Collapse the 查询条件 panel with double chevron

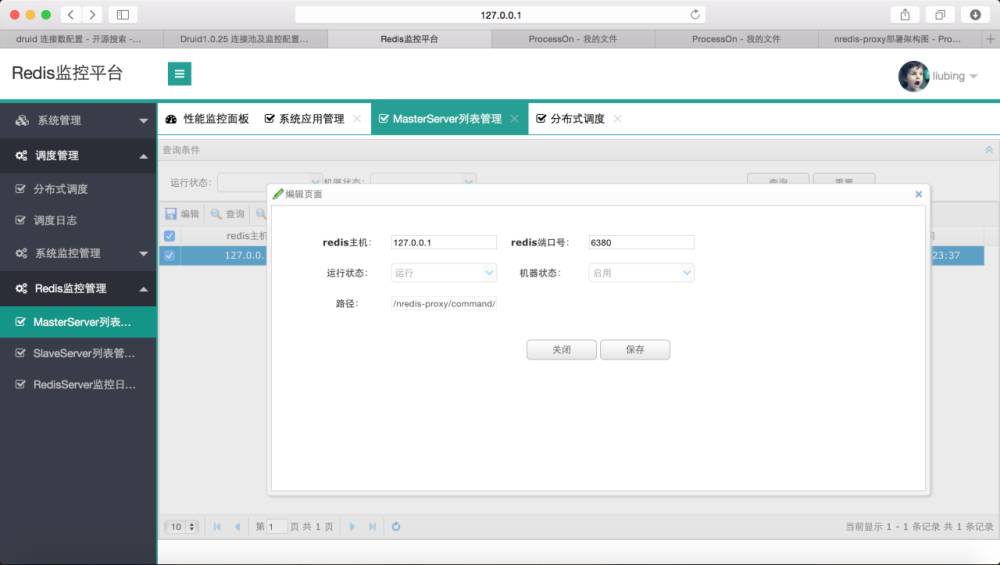(x=989, y=150)
